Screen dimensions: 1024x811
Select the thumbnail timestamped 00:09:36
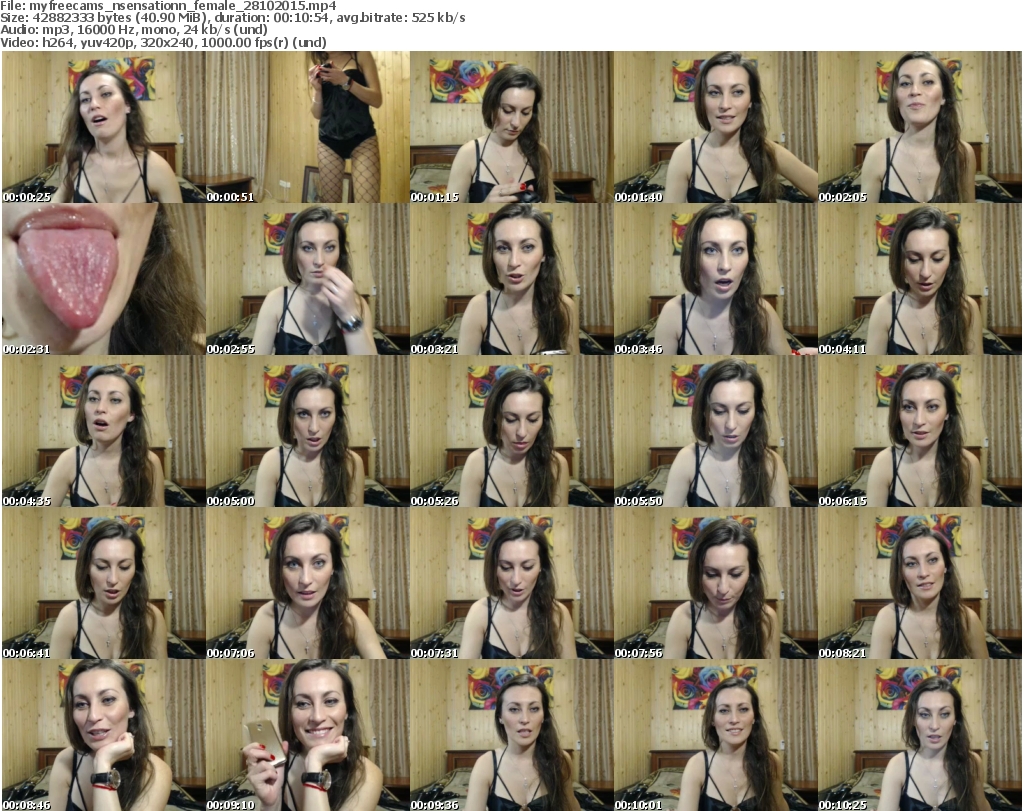click(x=511, y=735)
